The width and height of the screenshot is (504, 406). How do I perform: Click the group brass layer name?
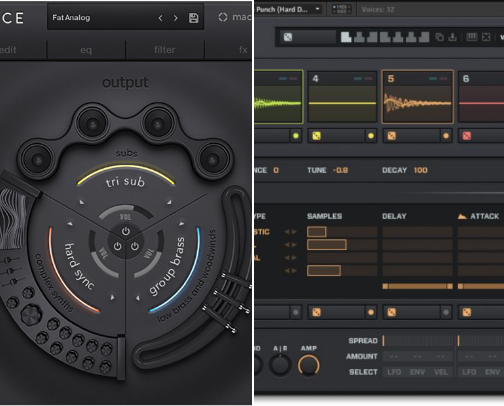(x=166, y=267)
